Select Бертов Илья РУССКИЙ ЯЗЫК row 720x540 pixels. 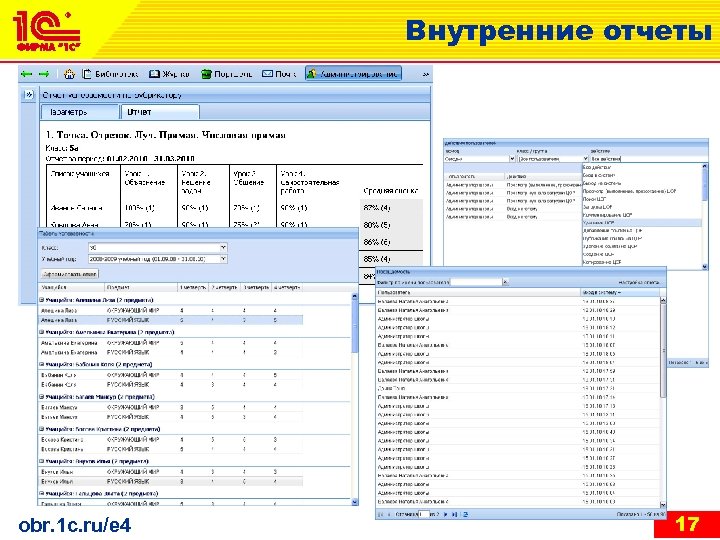click(x=170, y=482)
